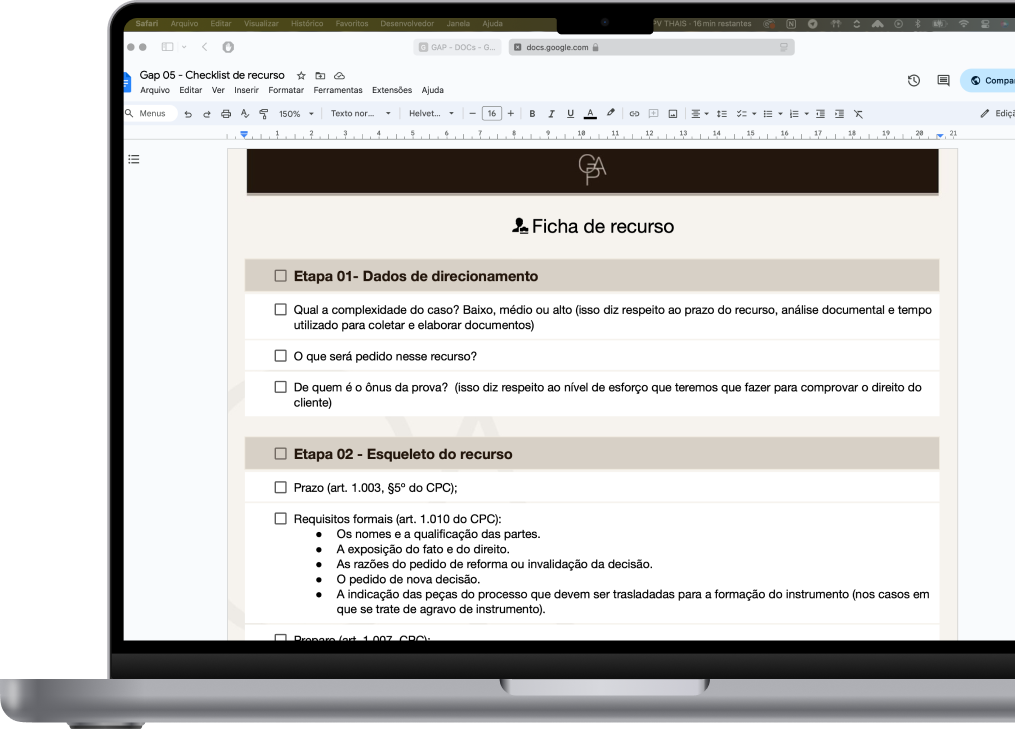Open the Helvetica font dropdown
This screenshot has width=1015, height=729.
431,114
